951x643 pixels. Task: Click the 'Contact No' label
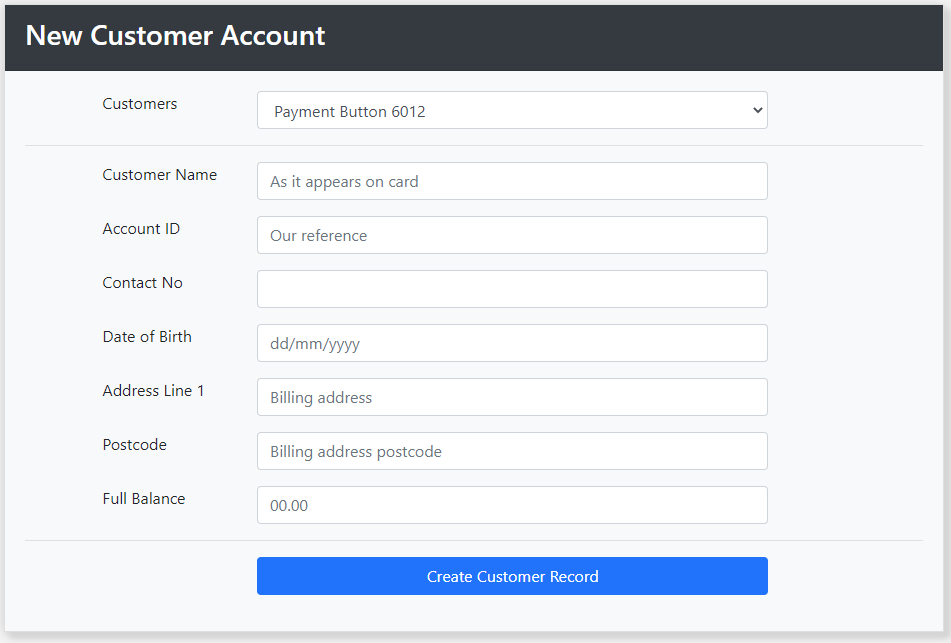[x=143, y=283]
